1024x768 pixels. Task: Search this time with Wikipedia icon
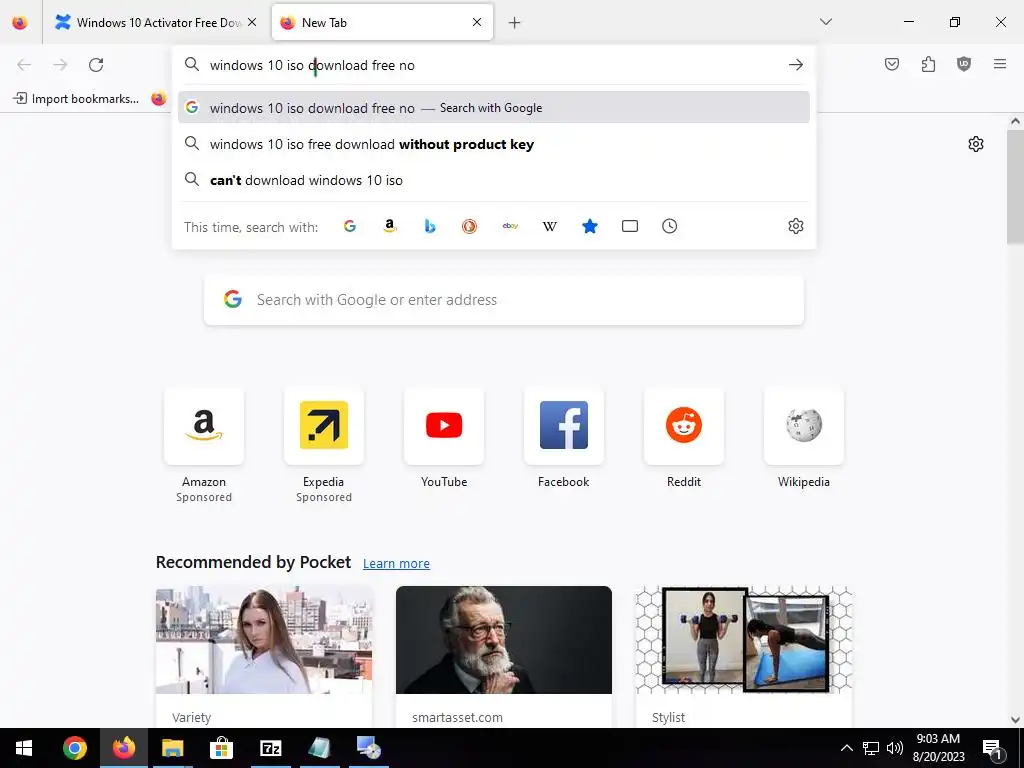coord(550,227)
